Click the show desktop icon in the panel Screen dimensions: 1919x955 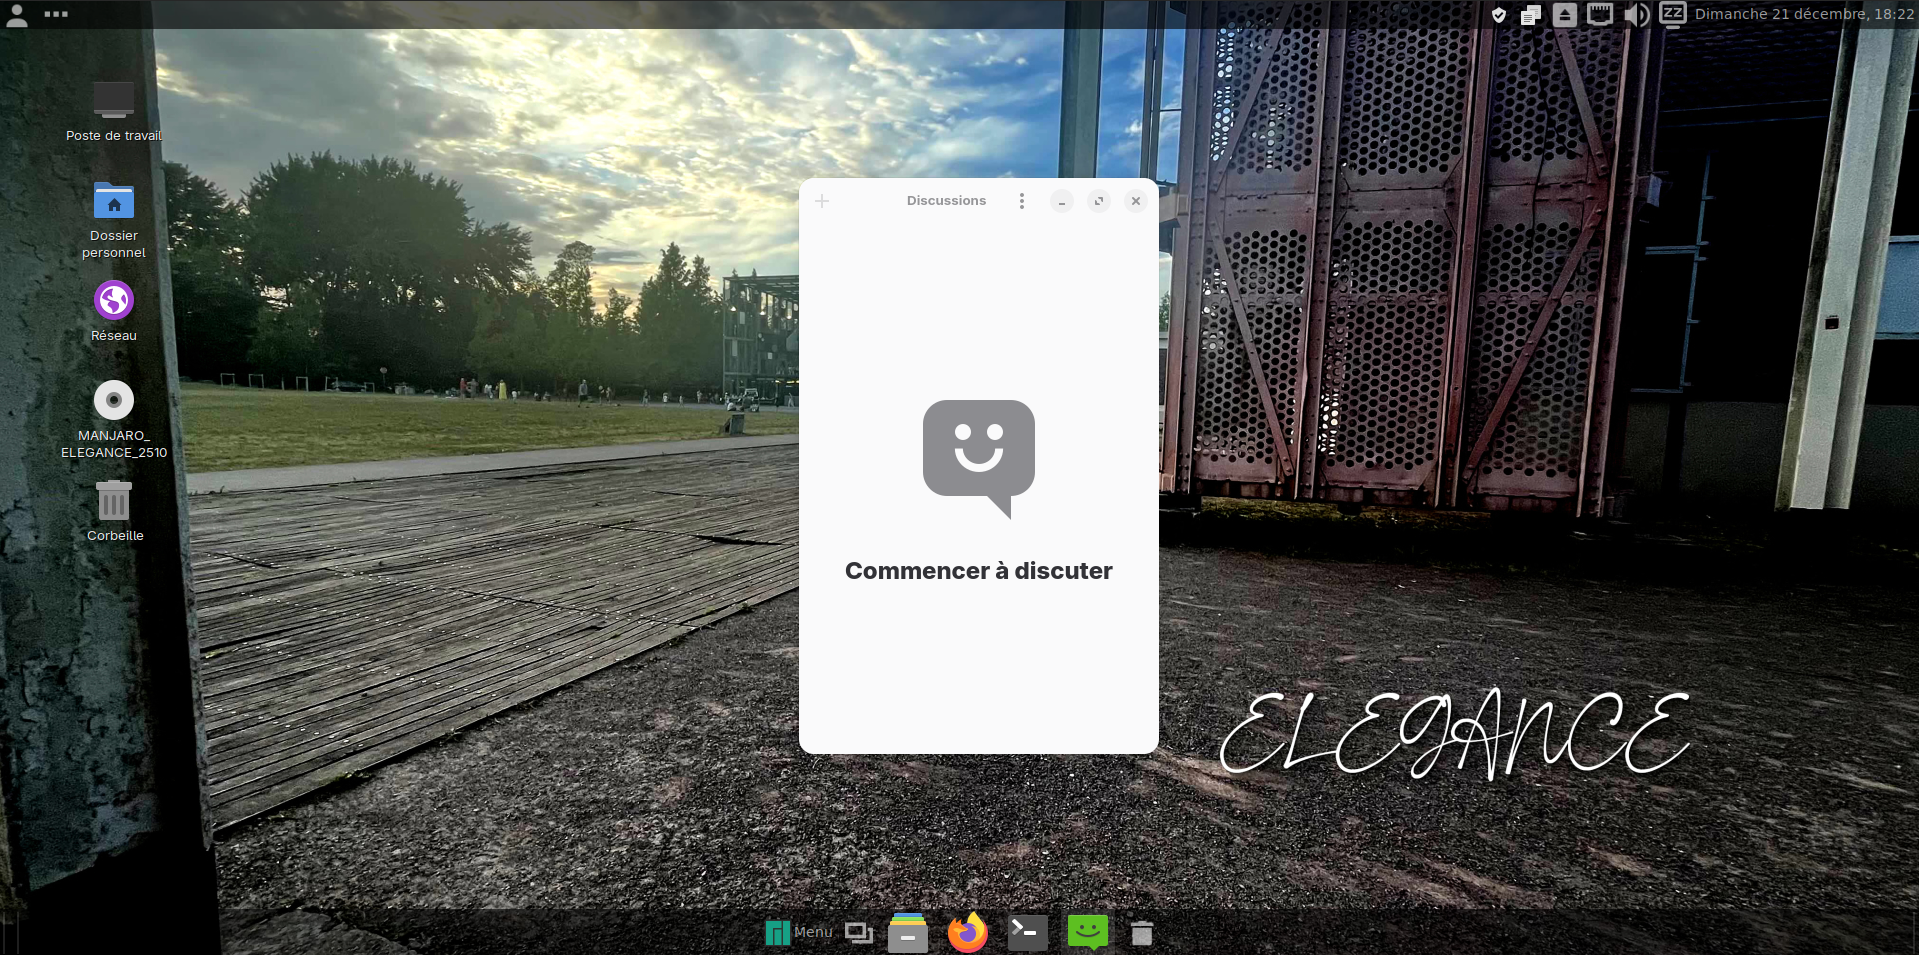coord(859,933)
